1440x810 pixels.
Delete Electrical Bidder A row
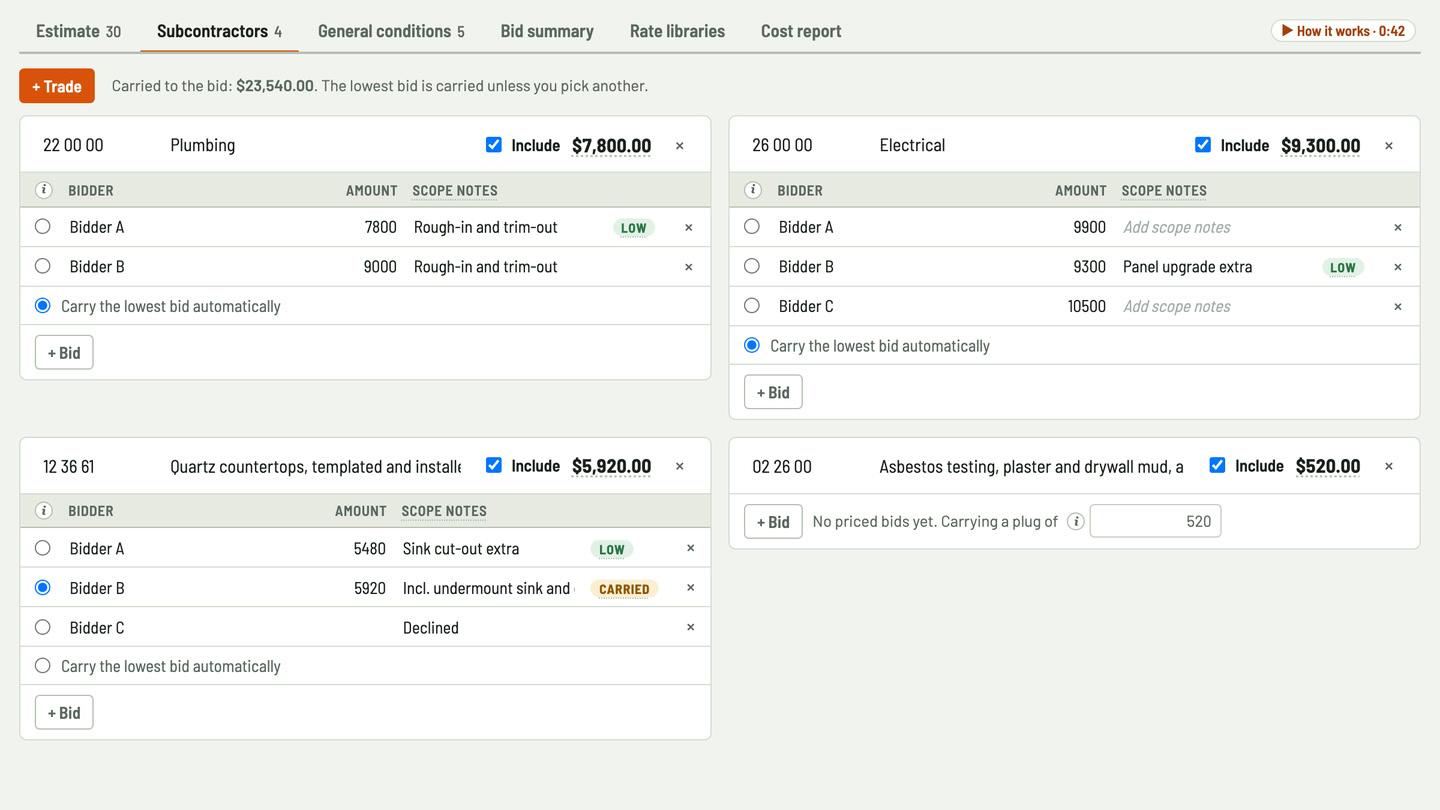[x=1398, y=227]
